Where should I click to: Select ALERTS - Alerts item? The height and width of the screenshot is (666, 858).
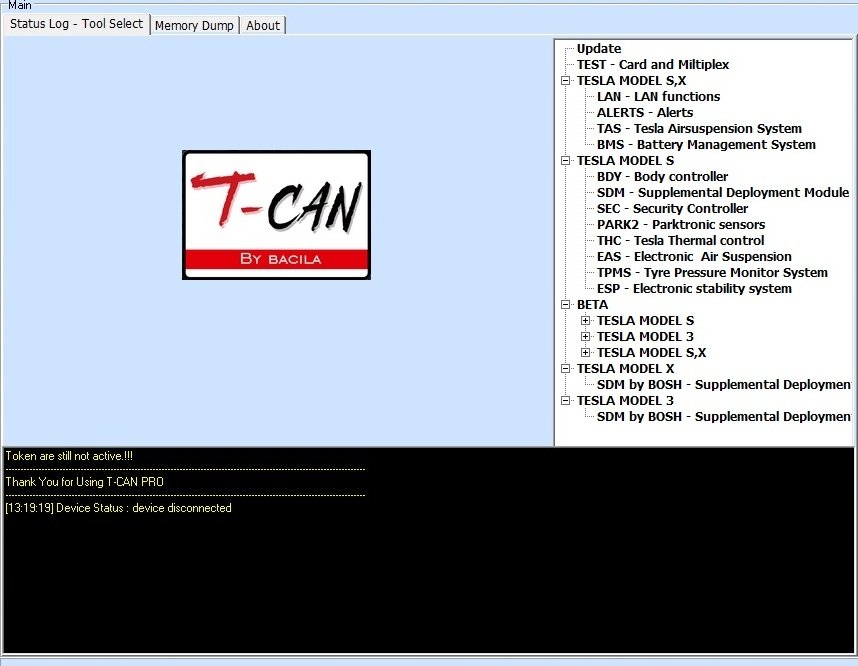645,113
